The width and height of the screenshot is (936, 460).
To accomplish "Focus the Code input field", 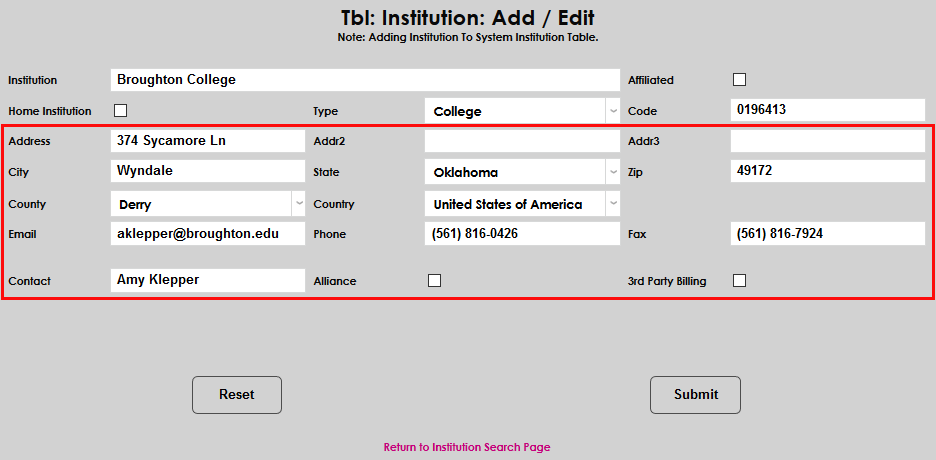I will tap(827, 110).
